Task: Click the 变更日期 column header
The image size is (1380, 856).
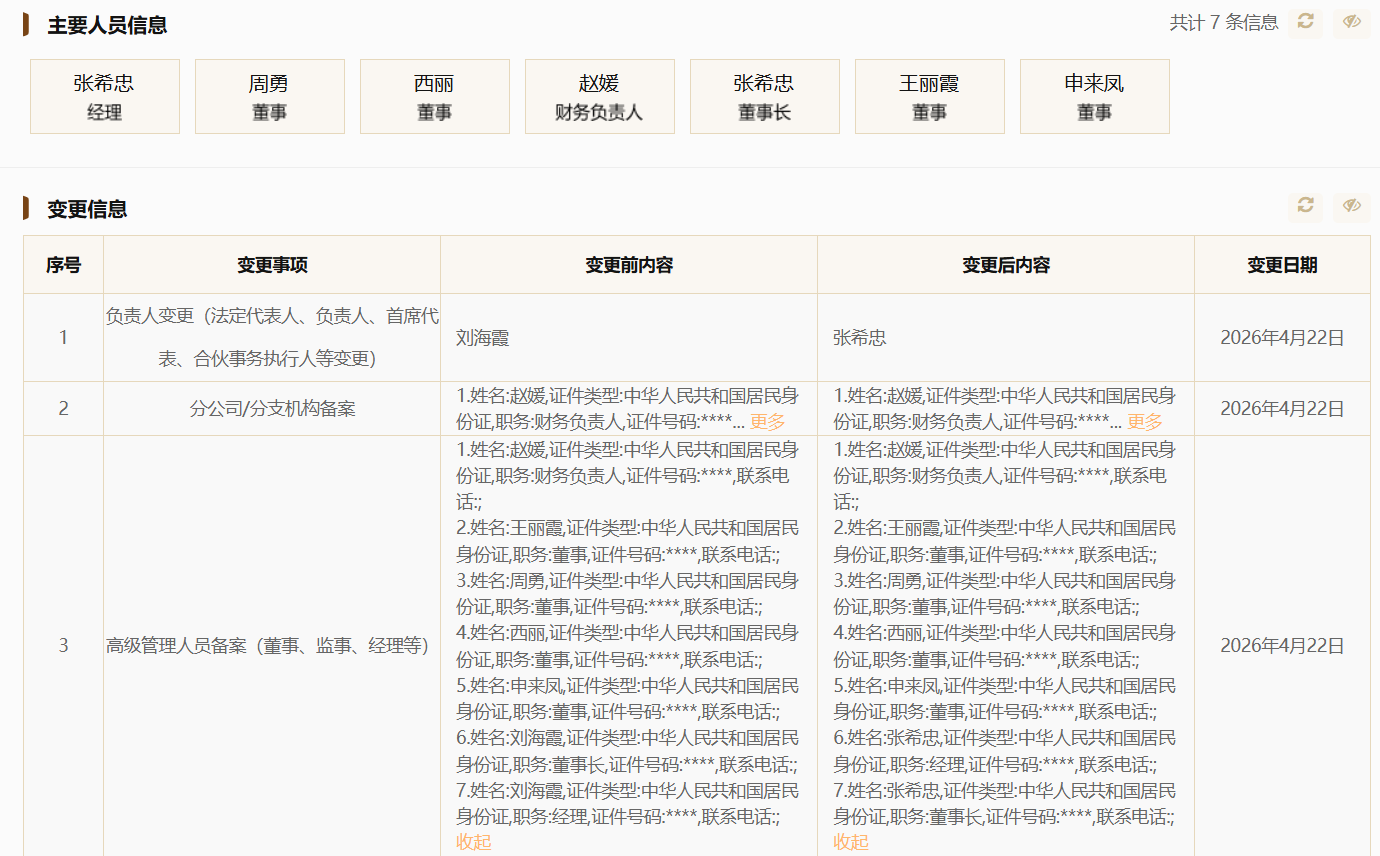Action: click(1282, 265)
